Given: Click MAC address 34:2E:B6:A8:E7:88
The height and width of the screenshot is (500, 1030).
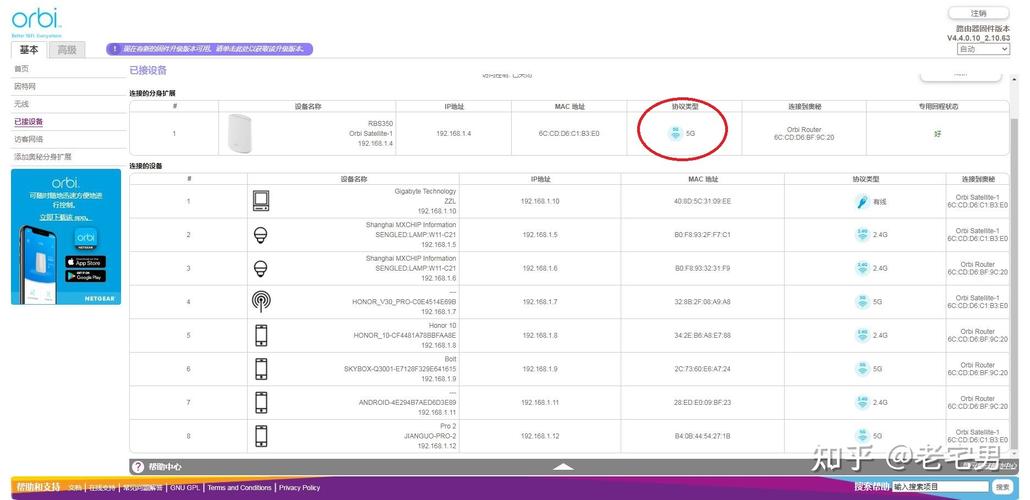Looking at the screenshot, I should pyautogui.click(x=703, y=336).
